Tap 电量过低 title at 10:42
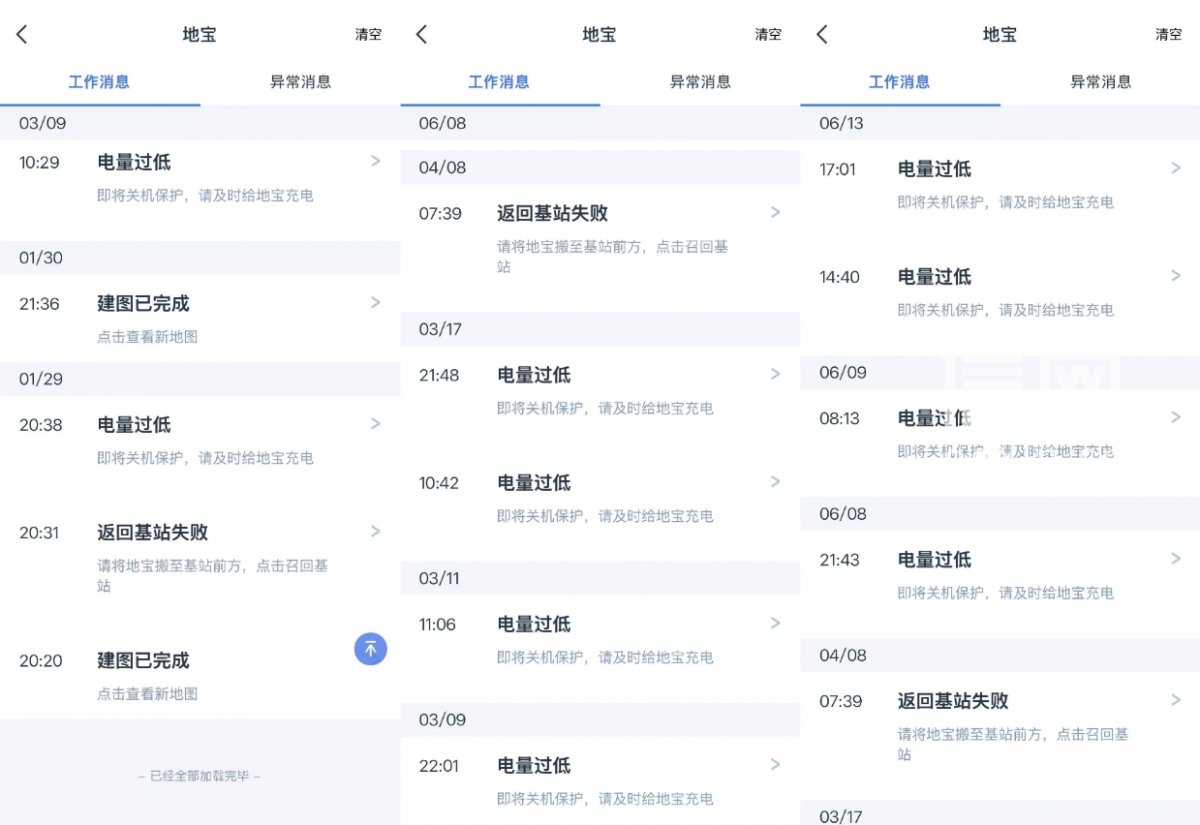The height and width of the screenshot is (825, 1200). (x=534, y=483)
